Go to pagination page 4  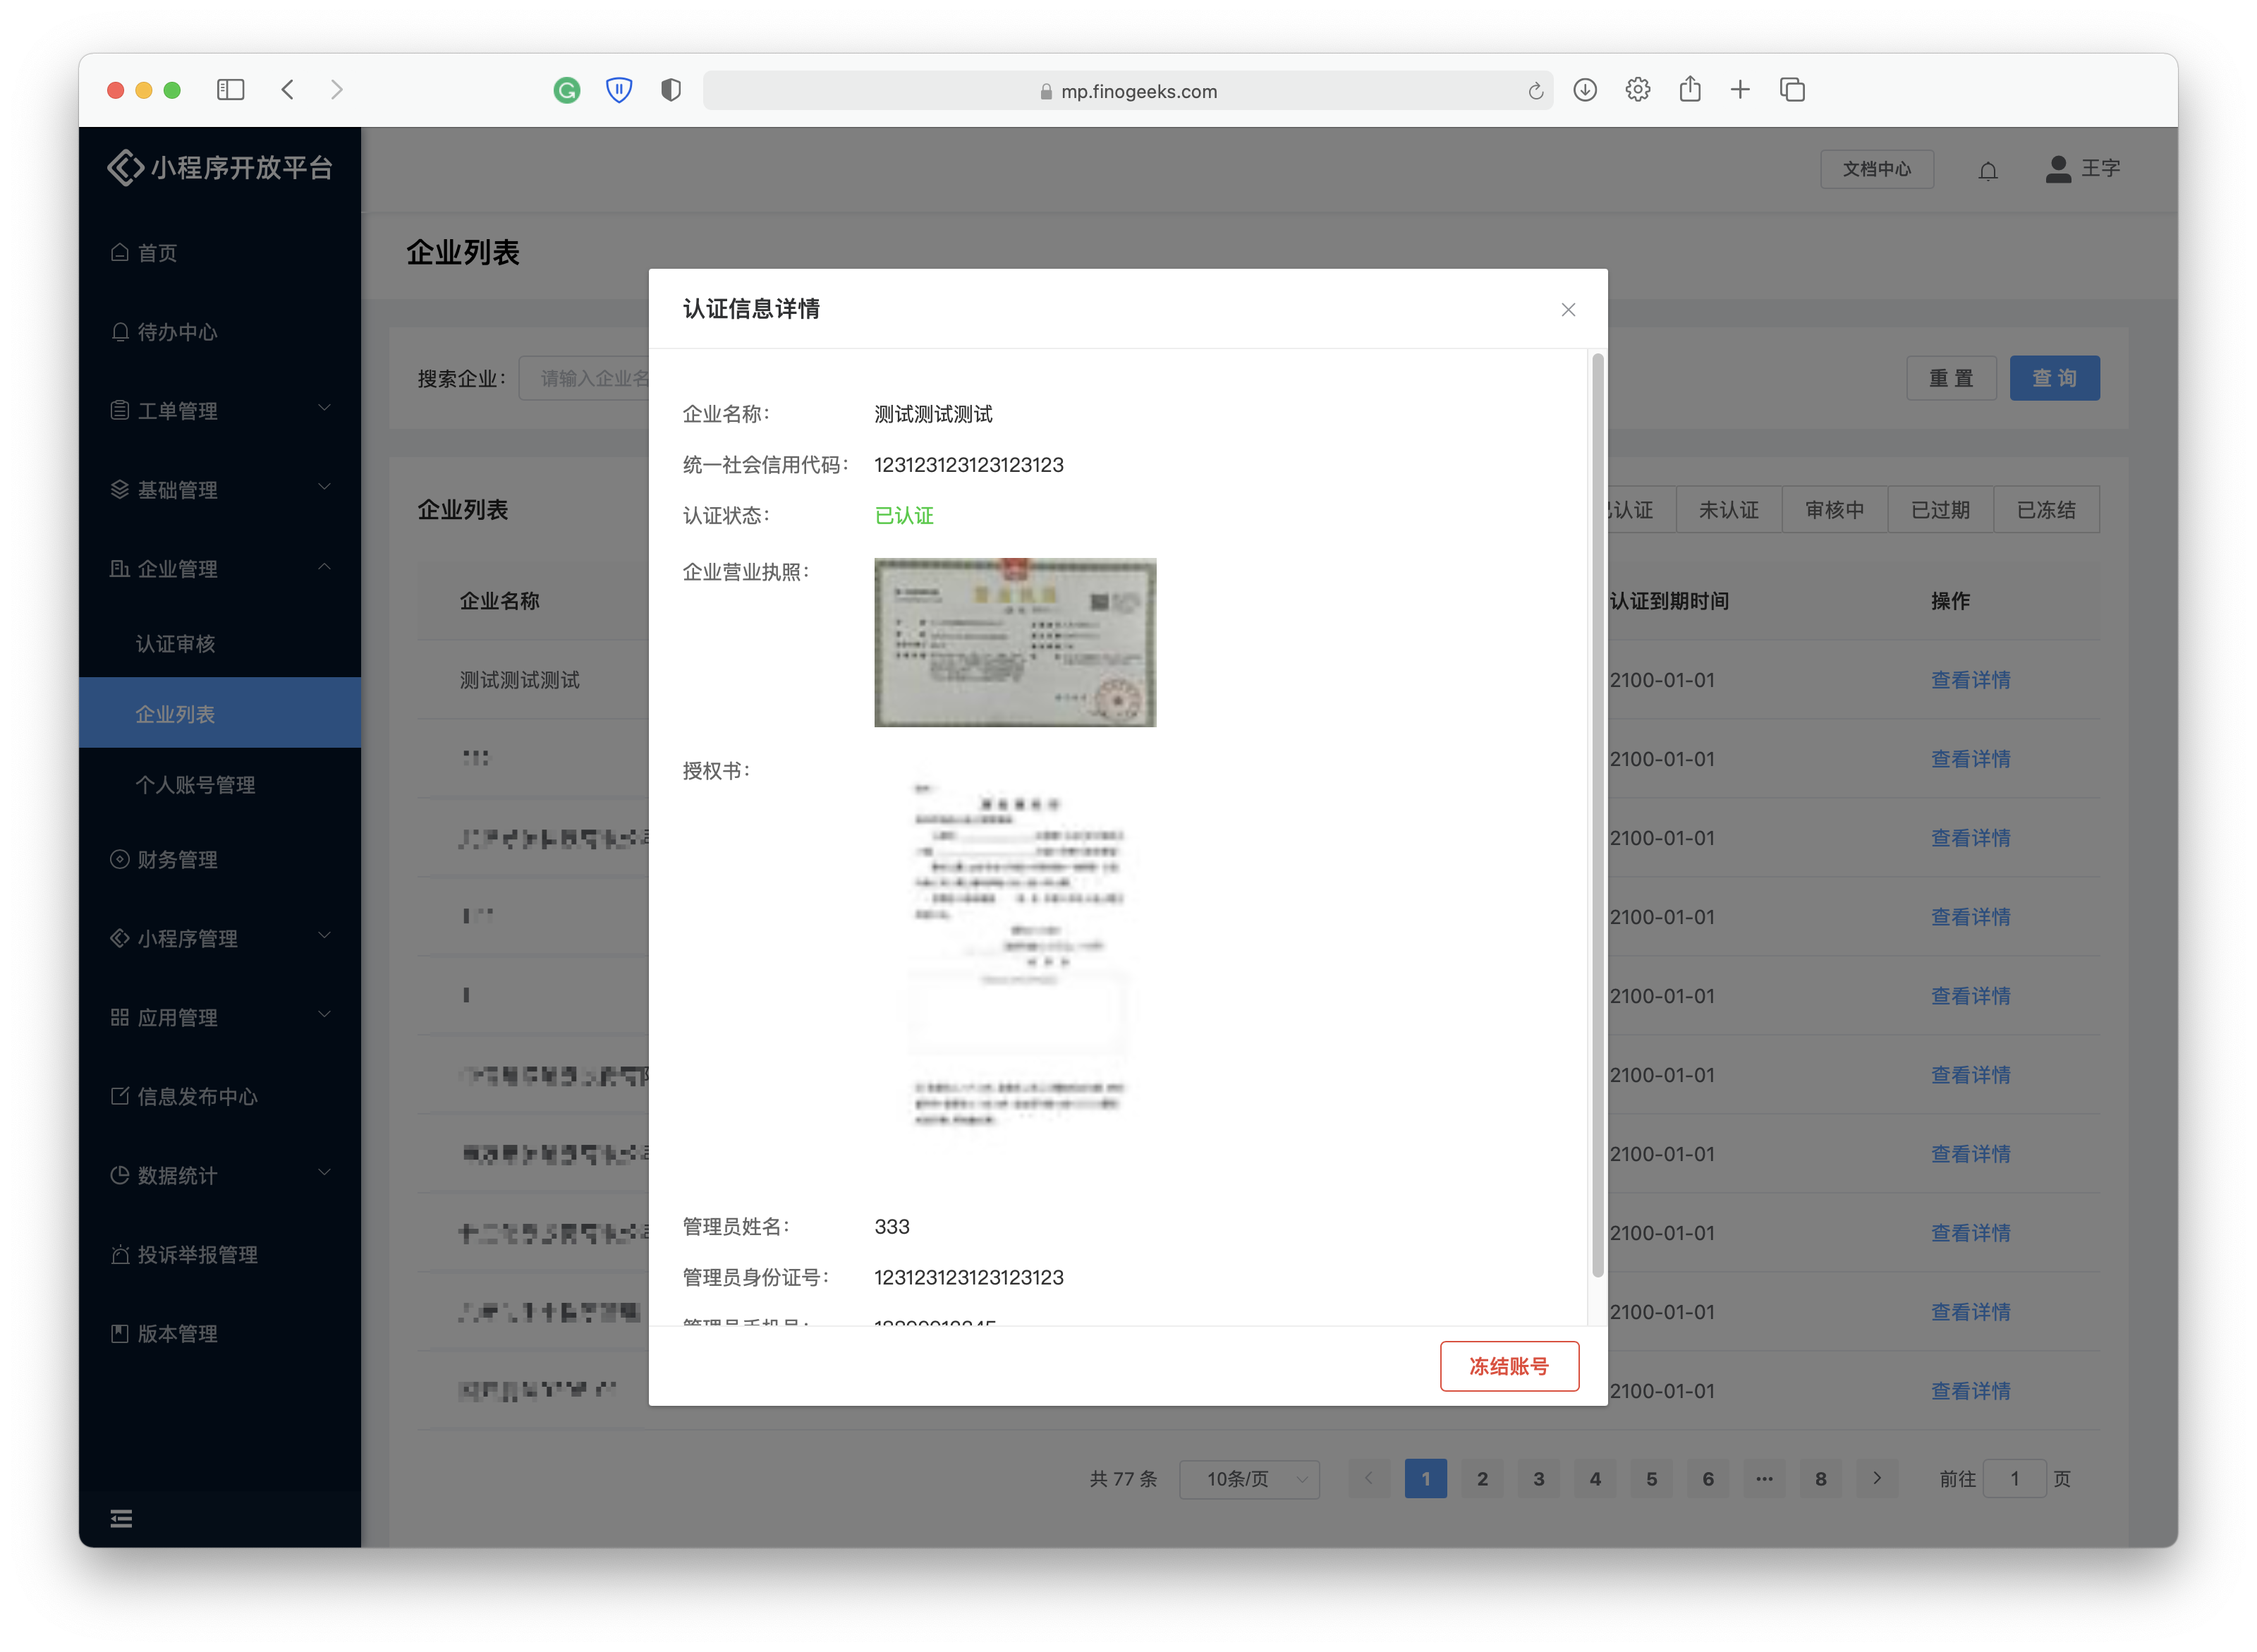(1595, 1478)
